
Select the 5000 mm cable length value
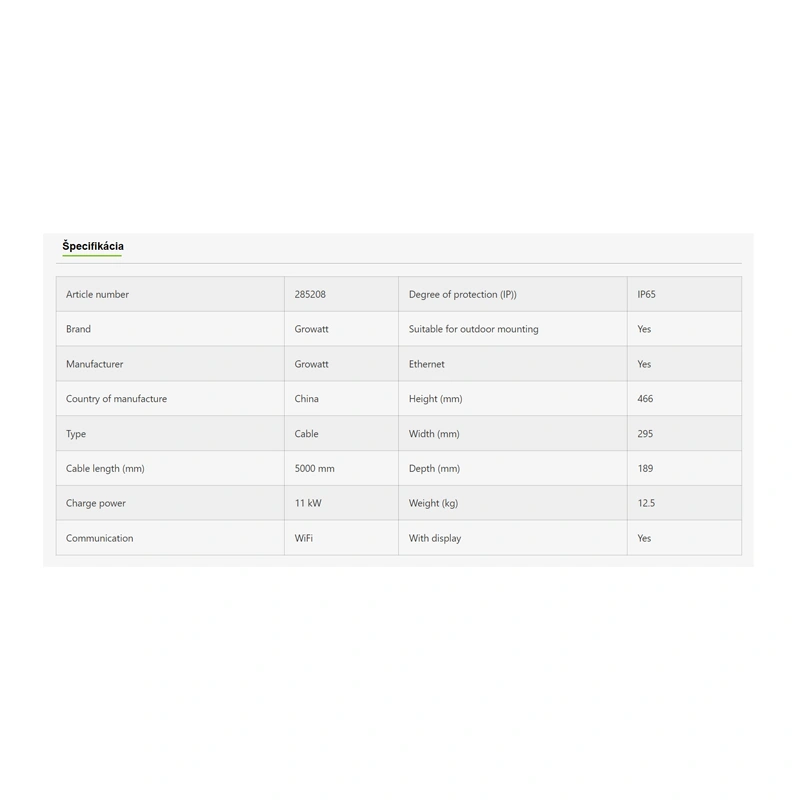[315, 468]
